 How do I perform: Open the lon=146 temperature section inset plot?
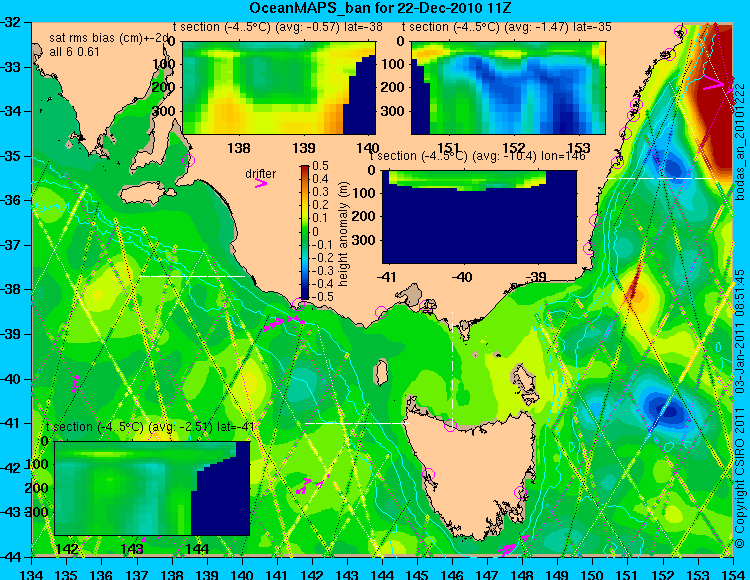(x=479, y=217)
